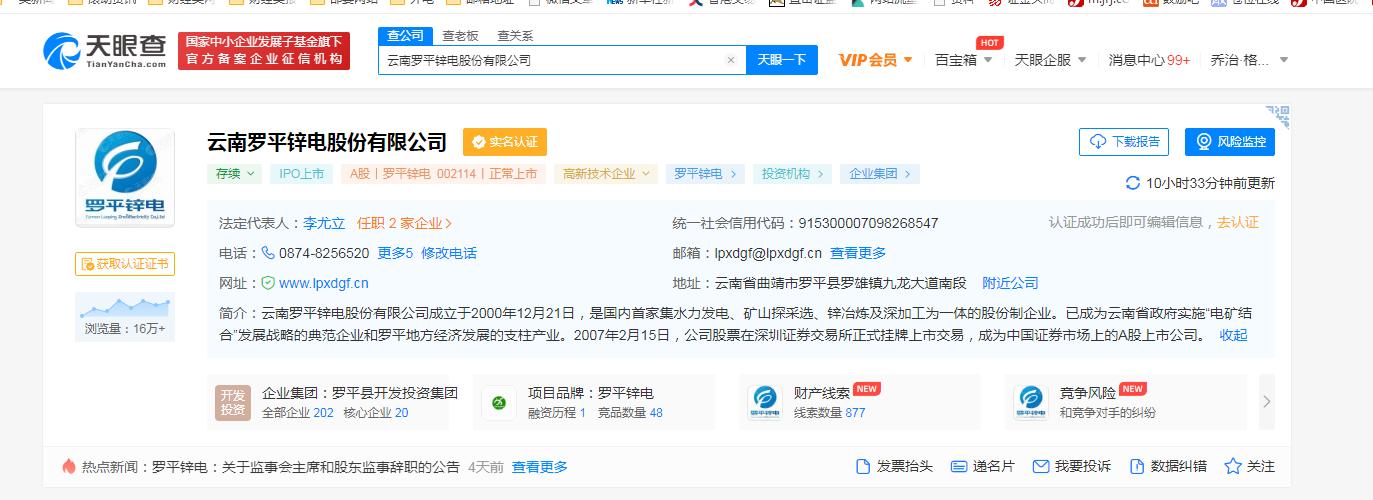Viewport: 1373px width, 500px height.
Task: Advance the card carousel with right arrow
Action: point(1267,402)
